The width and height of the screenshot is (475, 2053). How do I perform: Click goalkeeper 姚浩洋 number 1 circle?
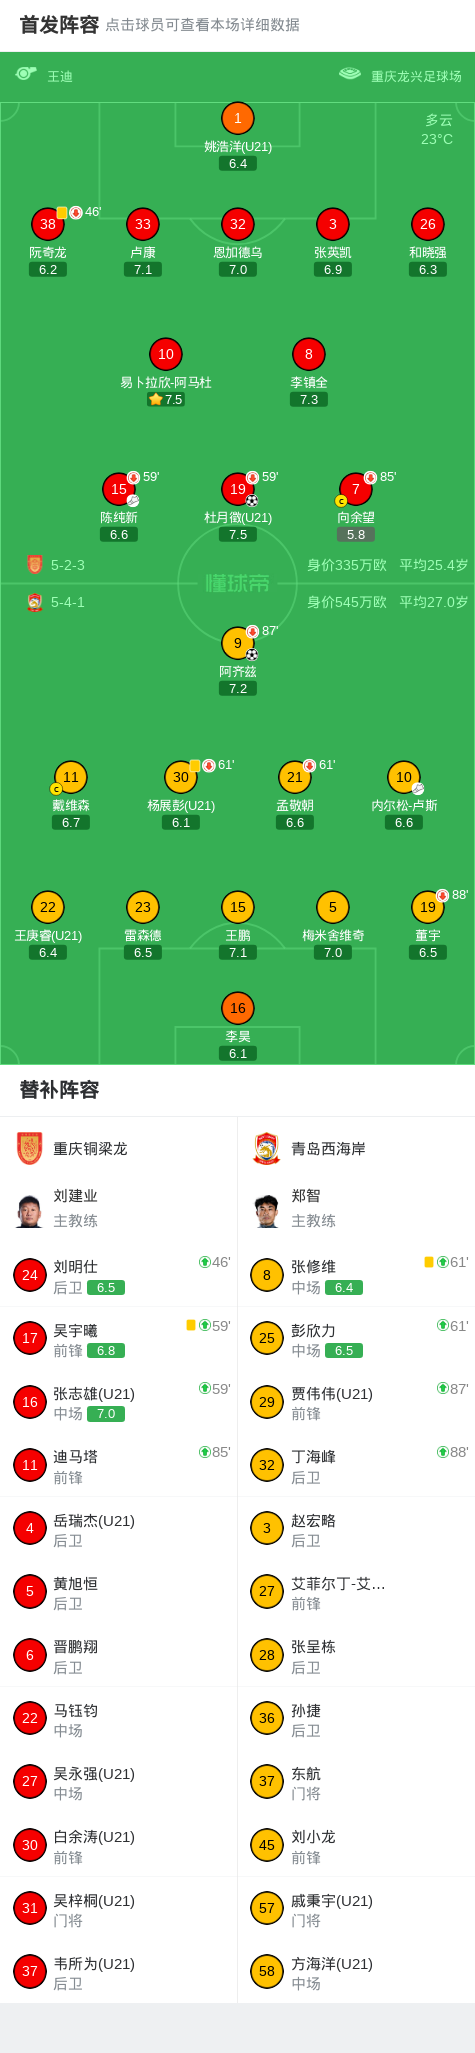(237, 118)
